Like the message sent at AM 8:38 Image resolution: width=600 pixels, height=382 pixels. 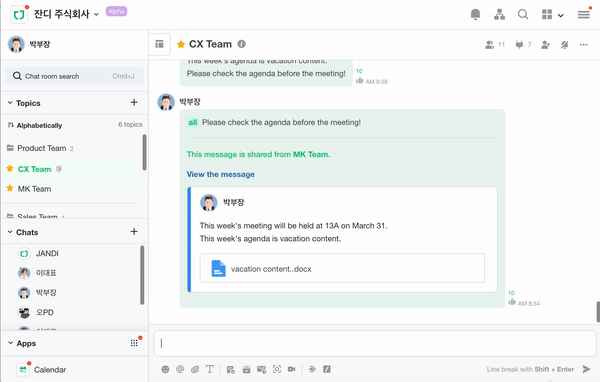(360, 80)
